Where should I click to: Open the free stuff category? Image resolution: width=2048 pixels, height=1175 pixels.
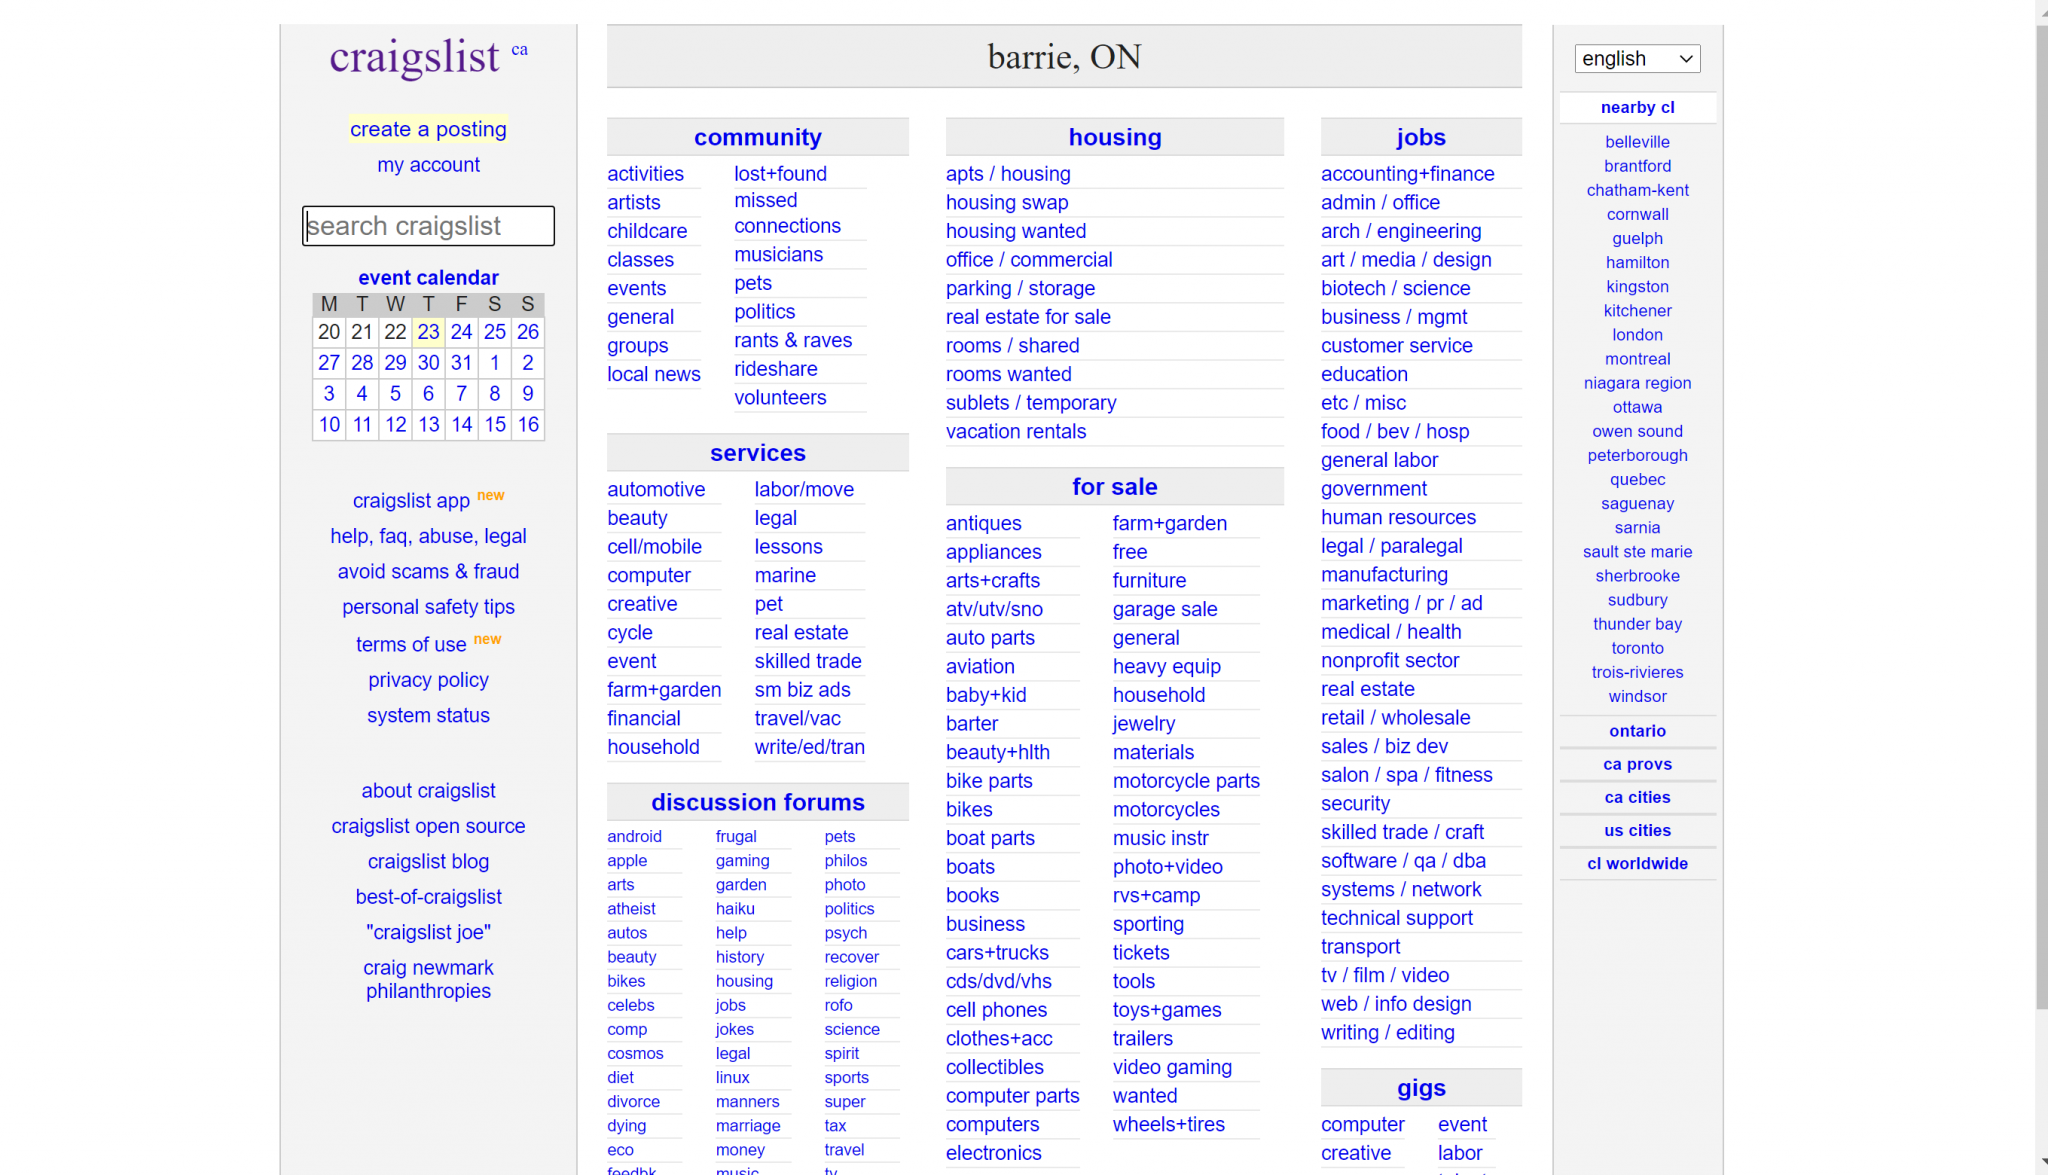1129,552
